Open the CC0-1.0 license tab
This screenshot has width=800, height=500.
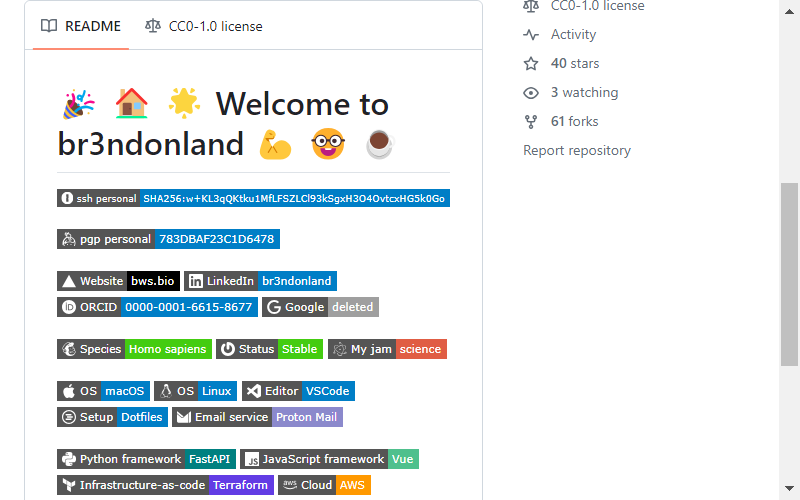[x=204, y=27]
